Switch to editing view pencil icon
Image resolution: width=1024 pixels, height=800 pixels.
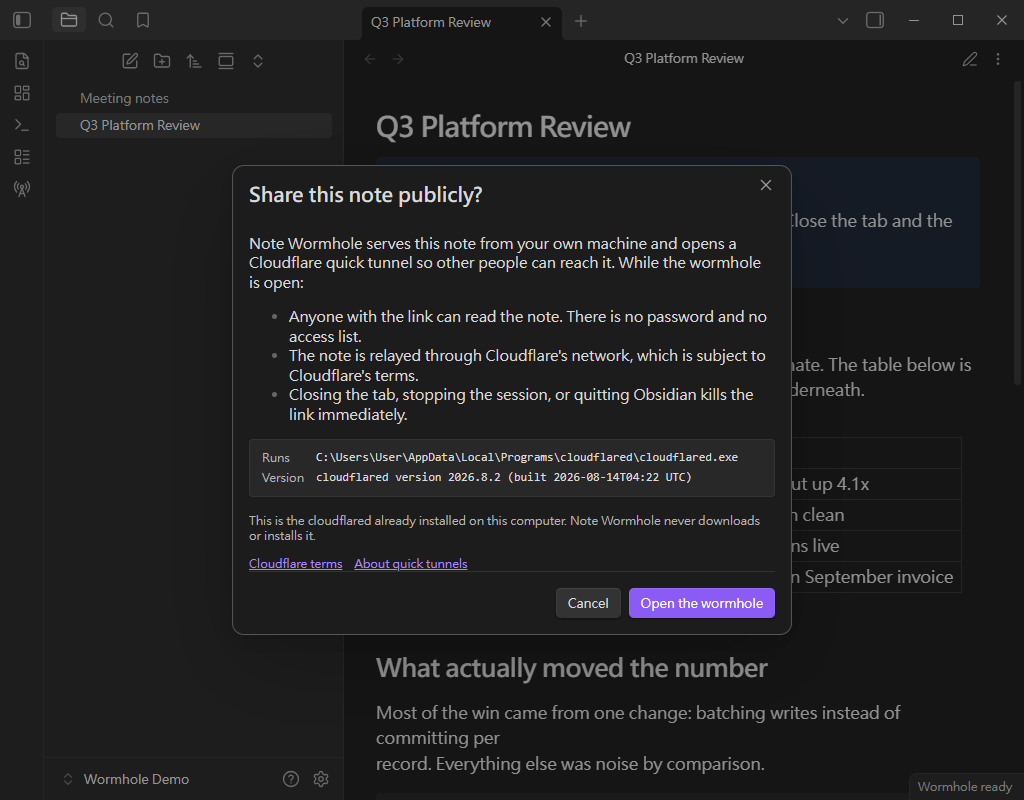[x=970, y=59]
